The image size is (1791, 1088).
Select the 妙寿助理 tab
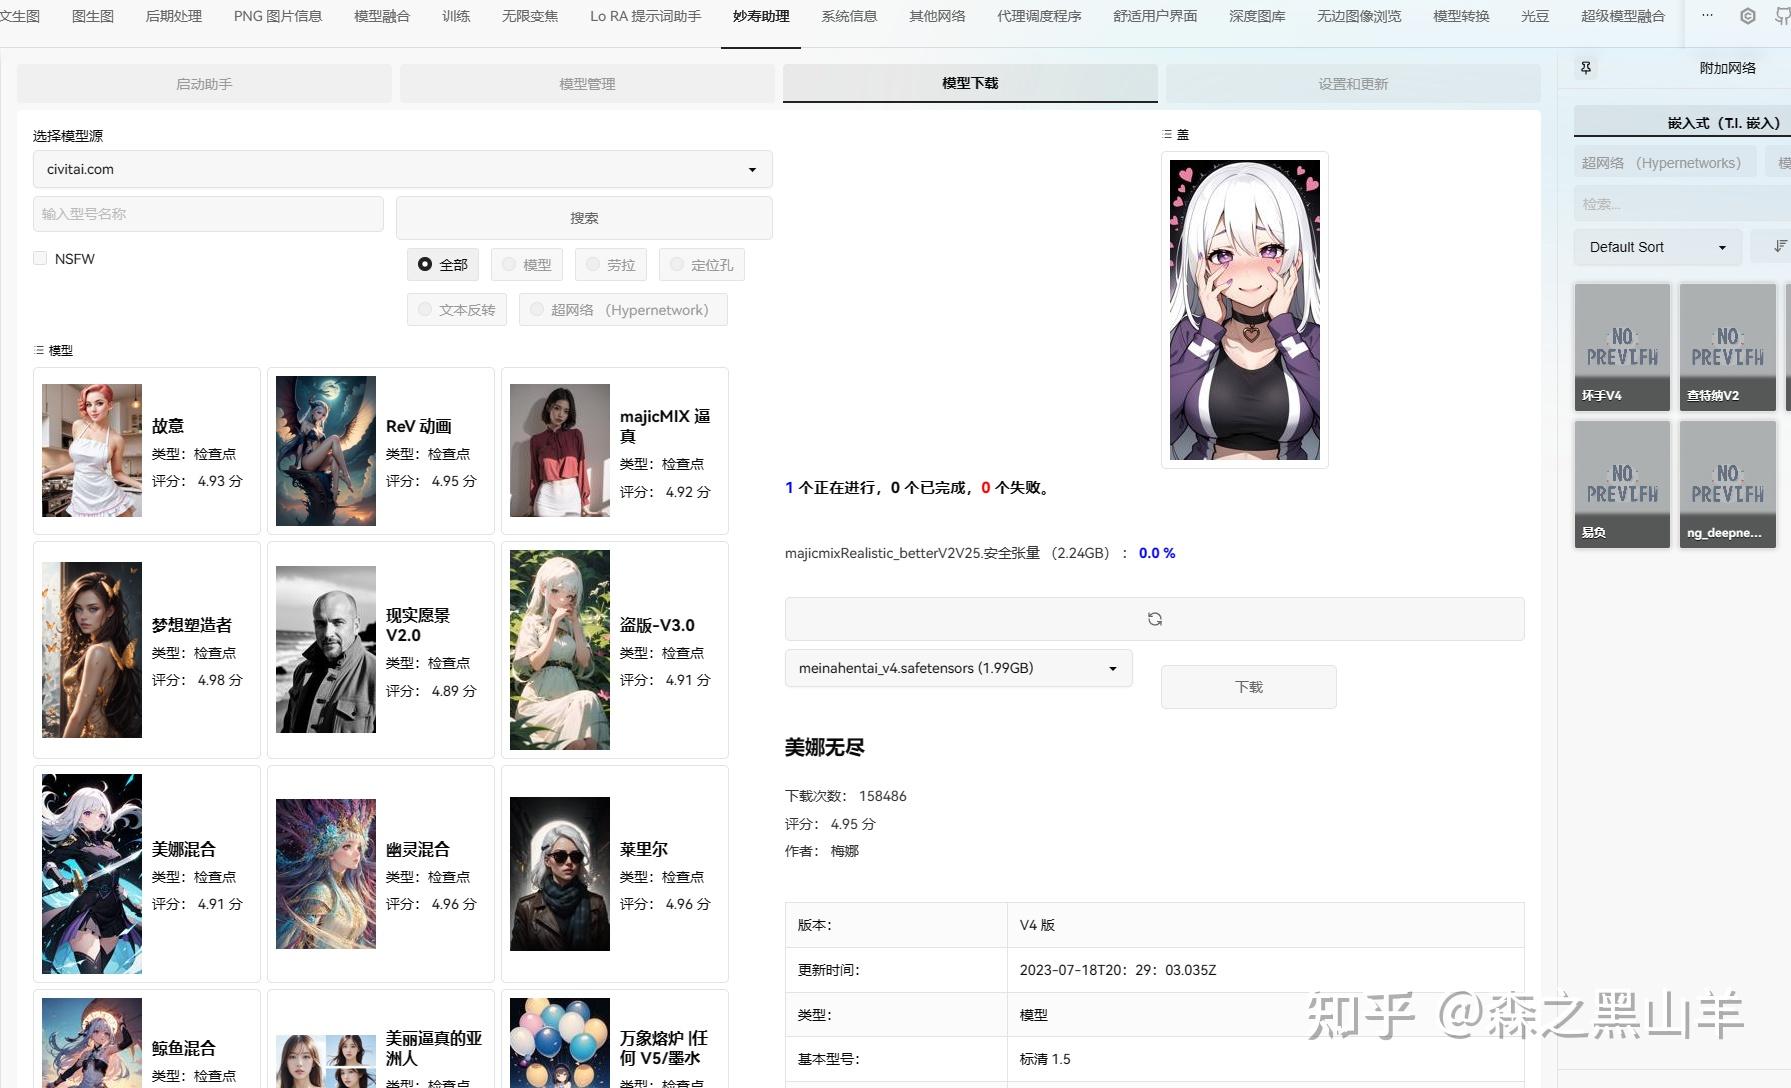(761, 16)
